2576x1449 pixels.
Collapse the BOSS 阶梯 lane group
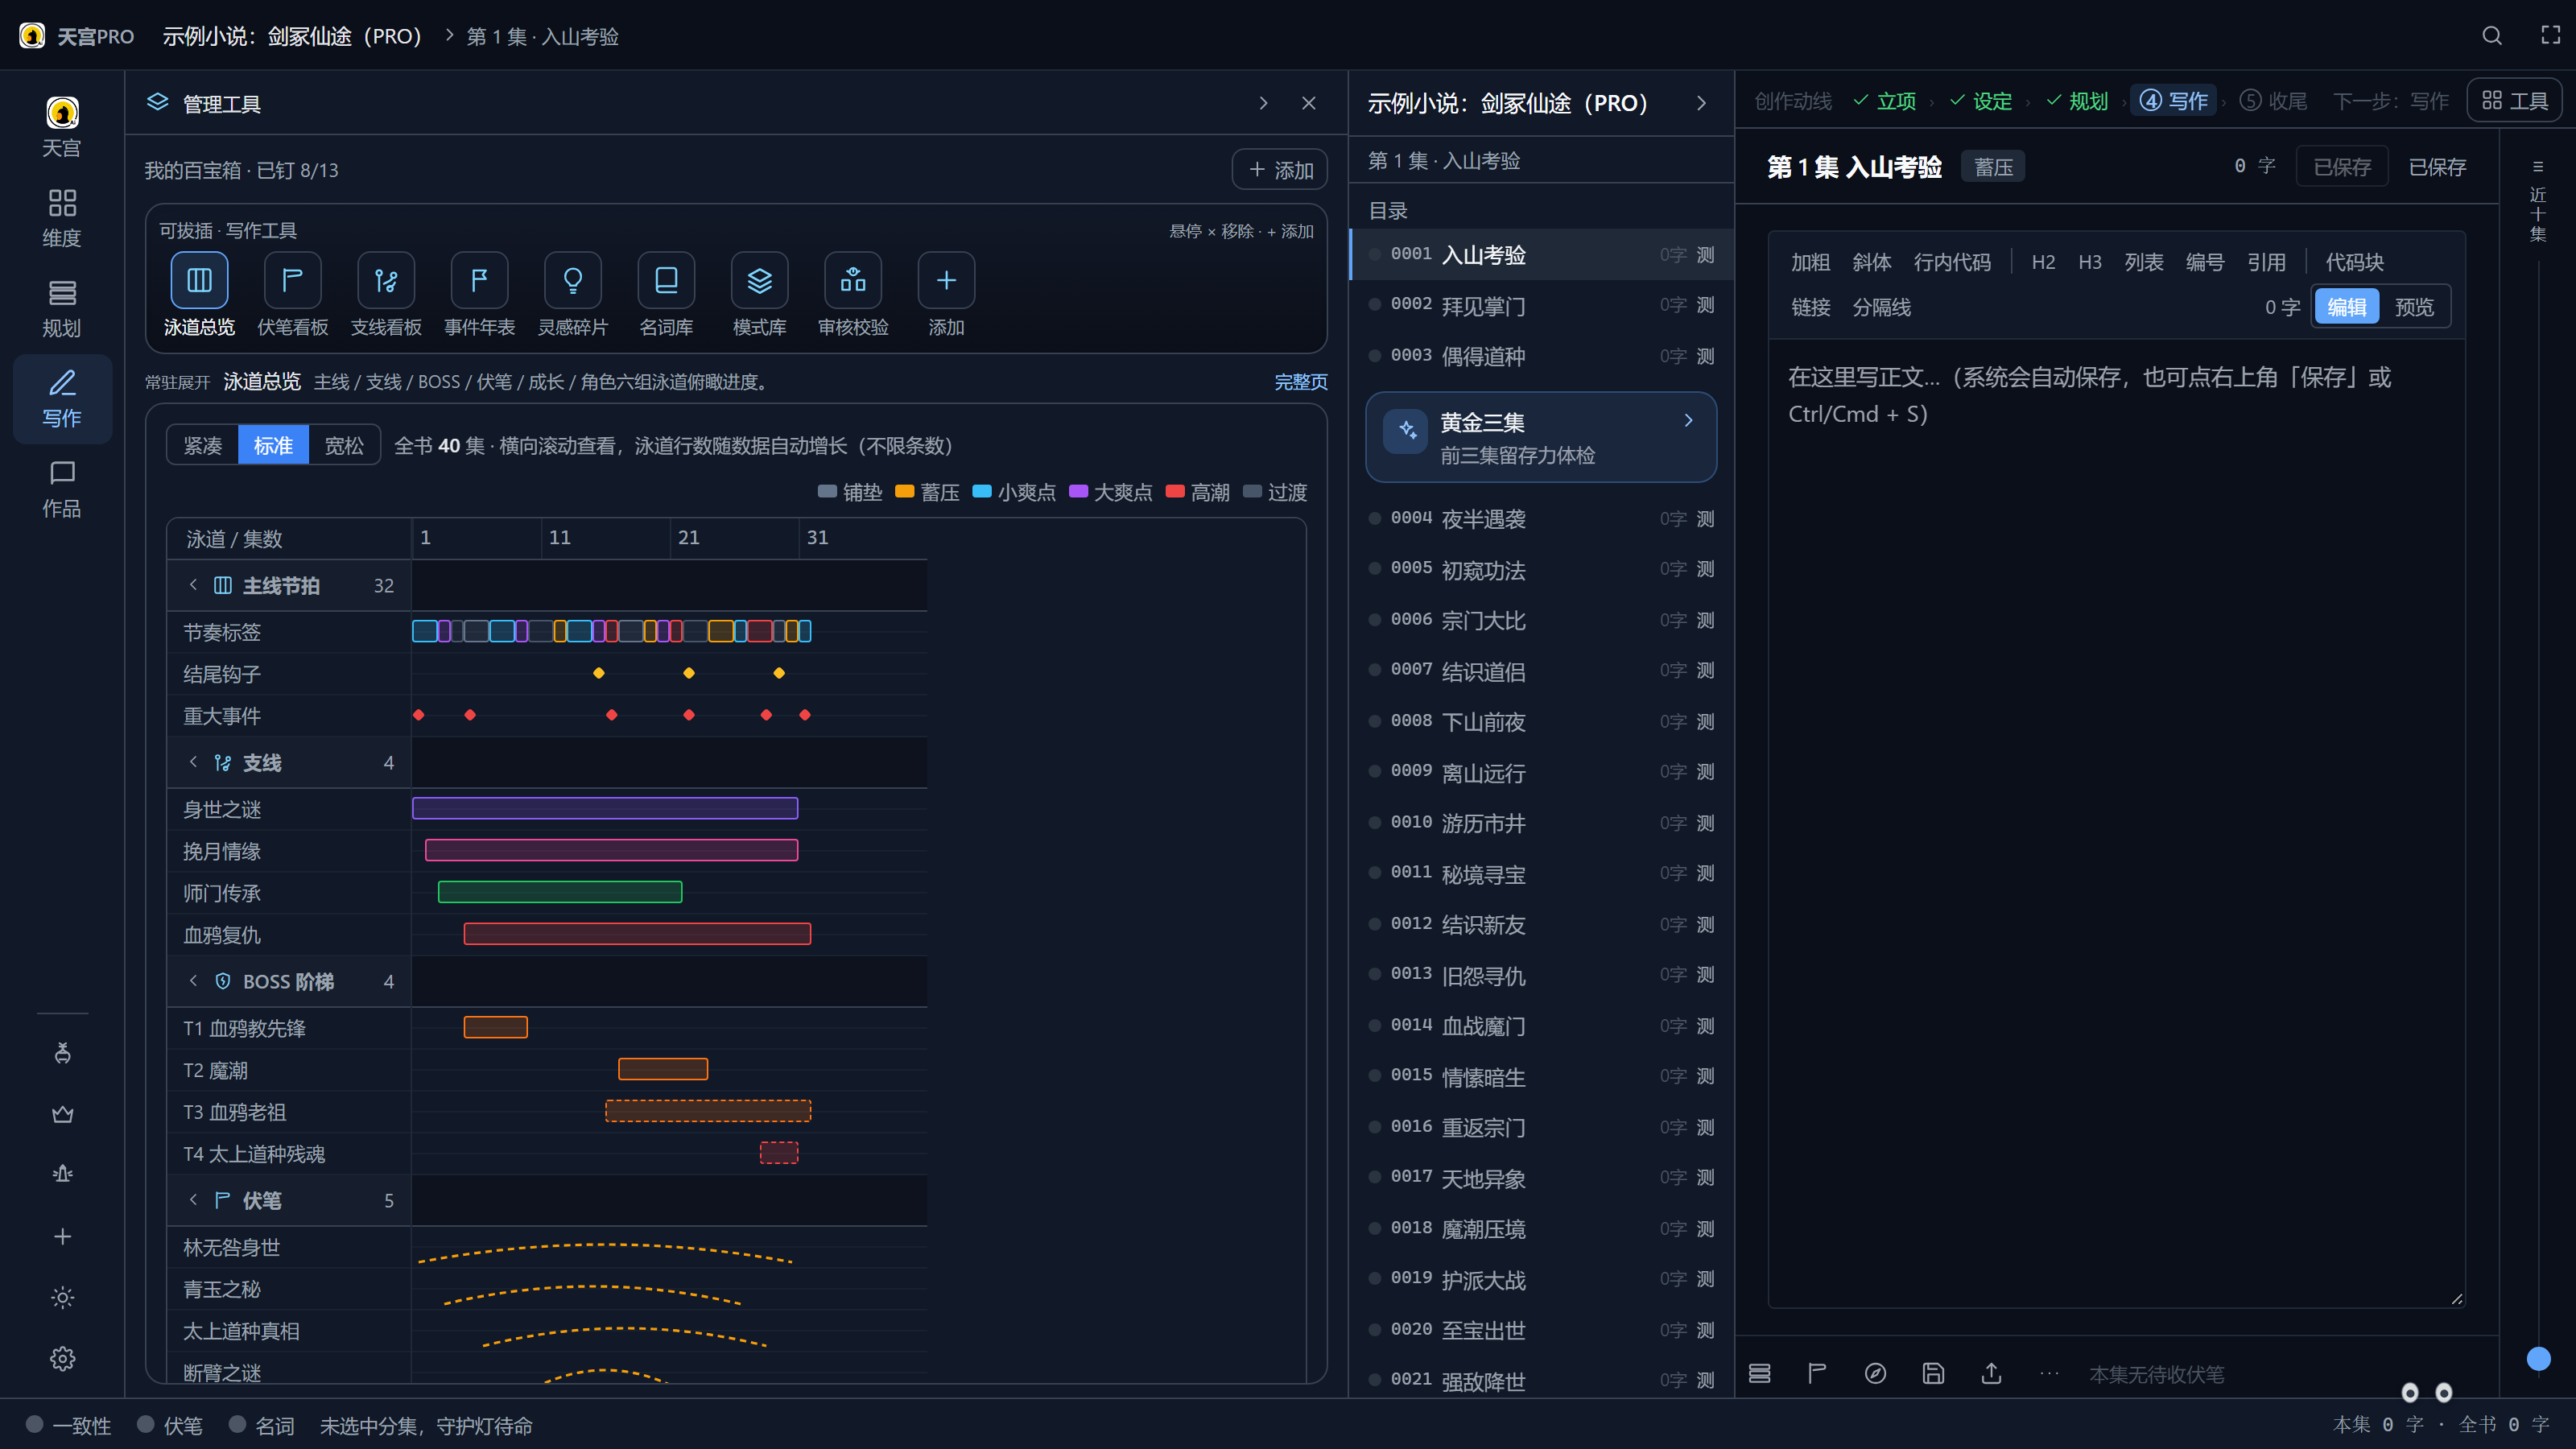[193, 981]
